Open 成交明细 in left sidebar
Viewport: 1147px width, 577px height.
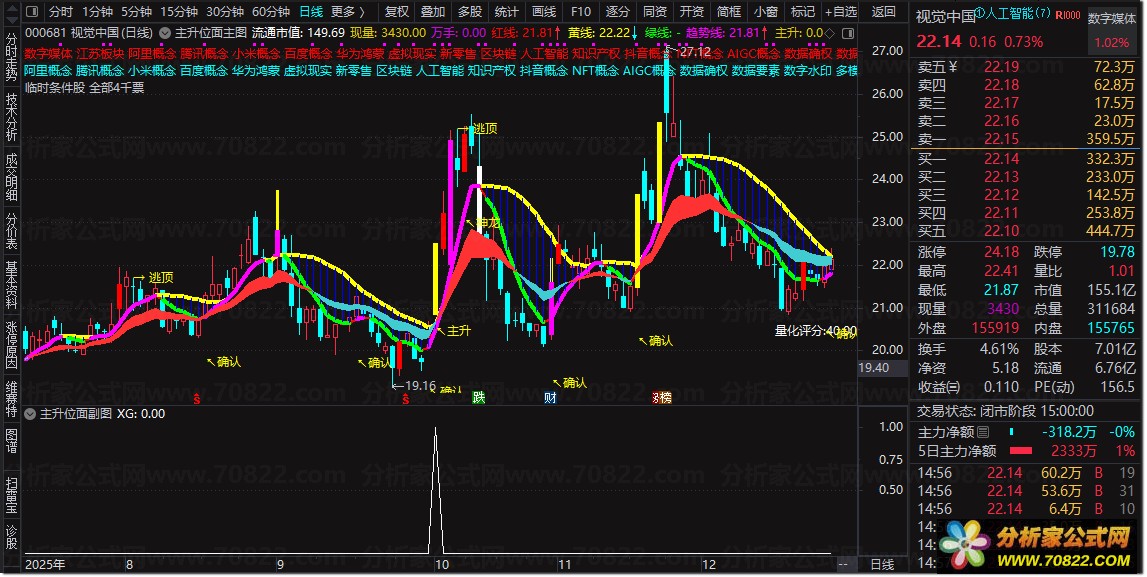coord(12,177)
